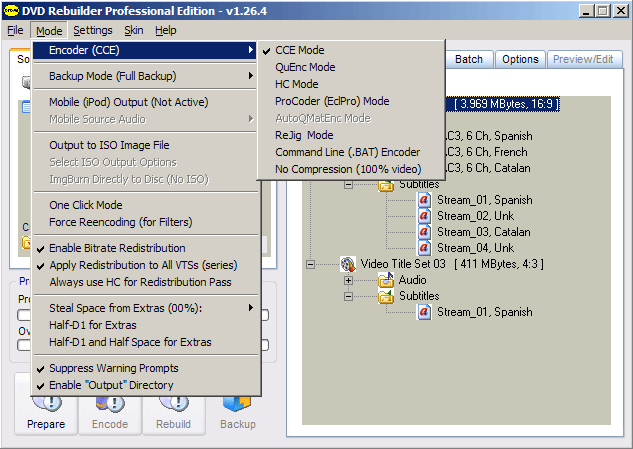Switch to the Options tab

(520, 59)
